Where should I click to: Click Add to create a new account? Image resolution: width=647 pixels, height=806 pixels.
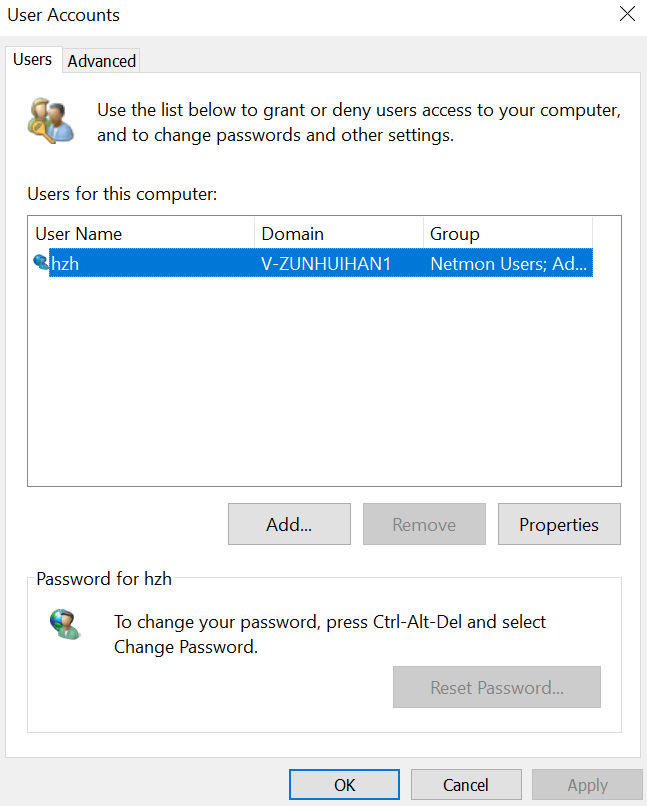289,524
